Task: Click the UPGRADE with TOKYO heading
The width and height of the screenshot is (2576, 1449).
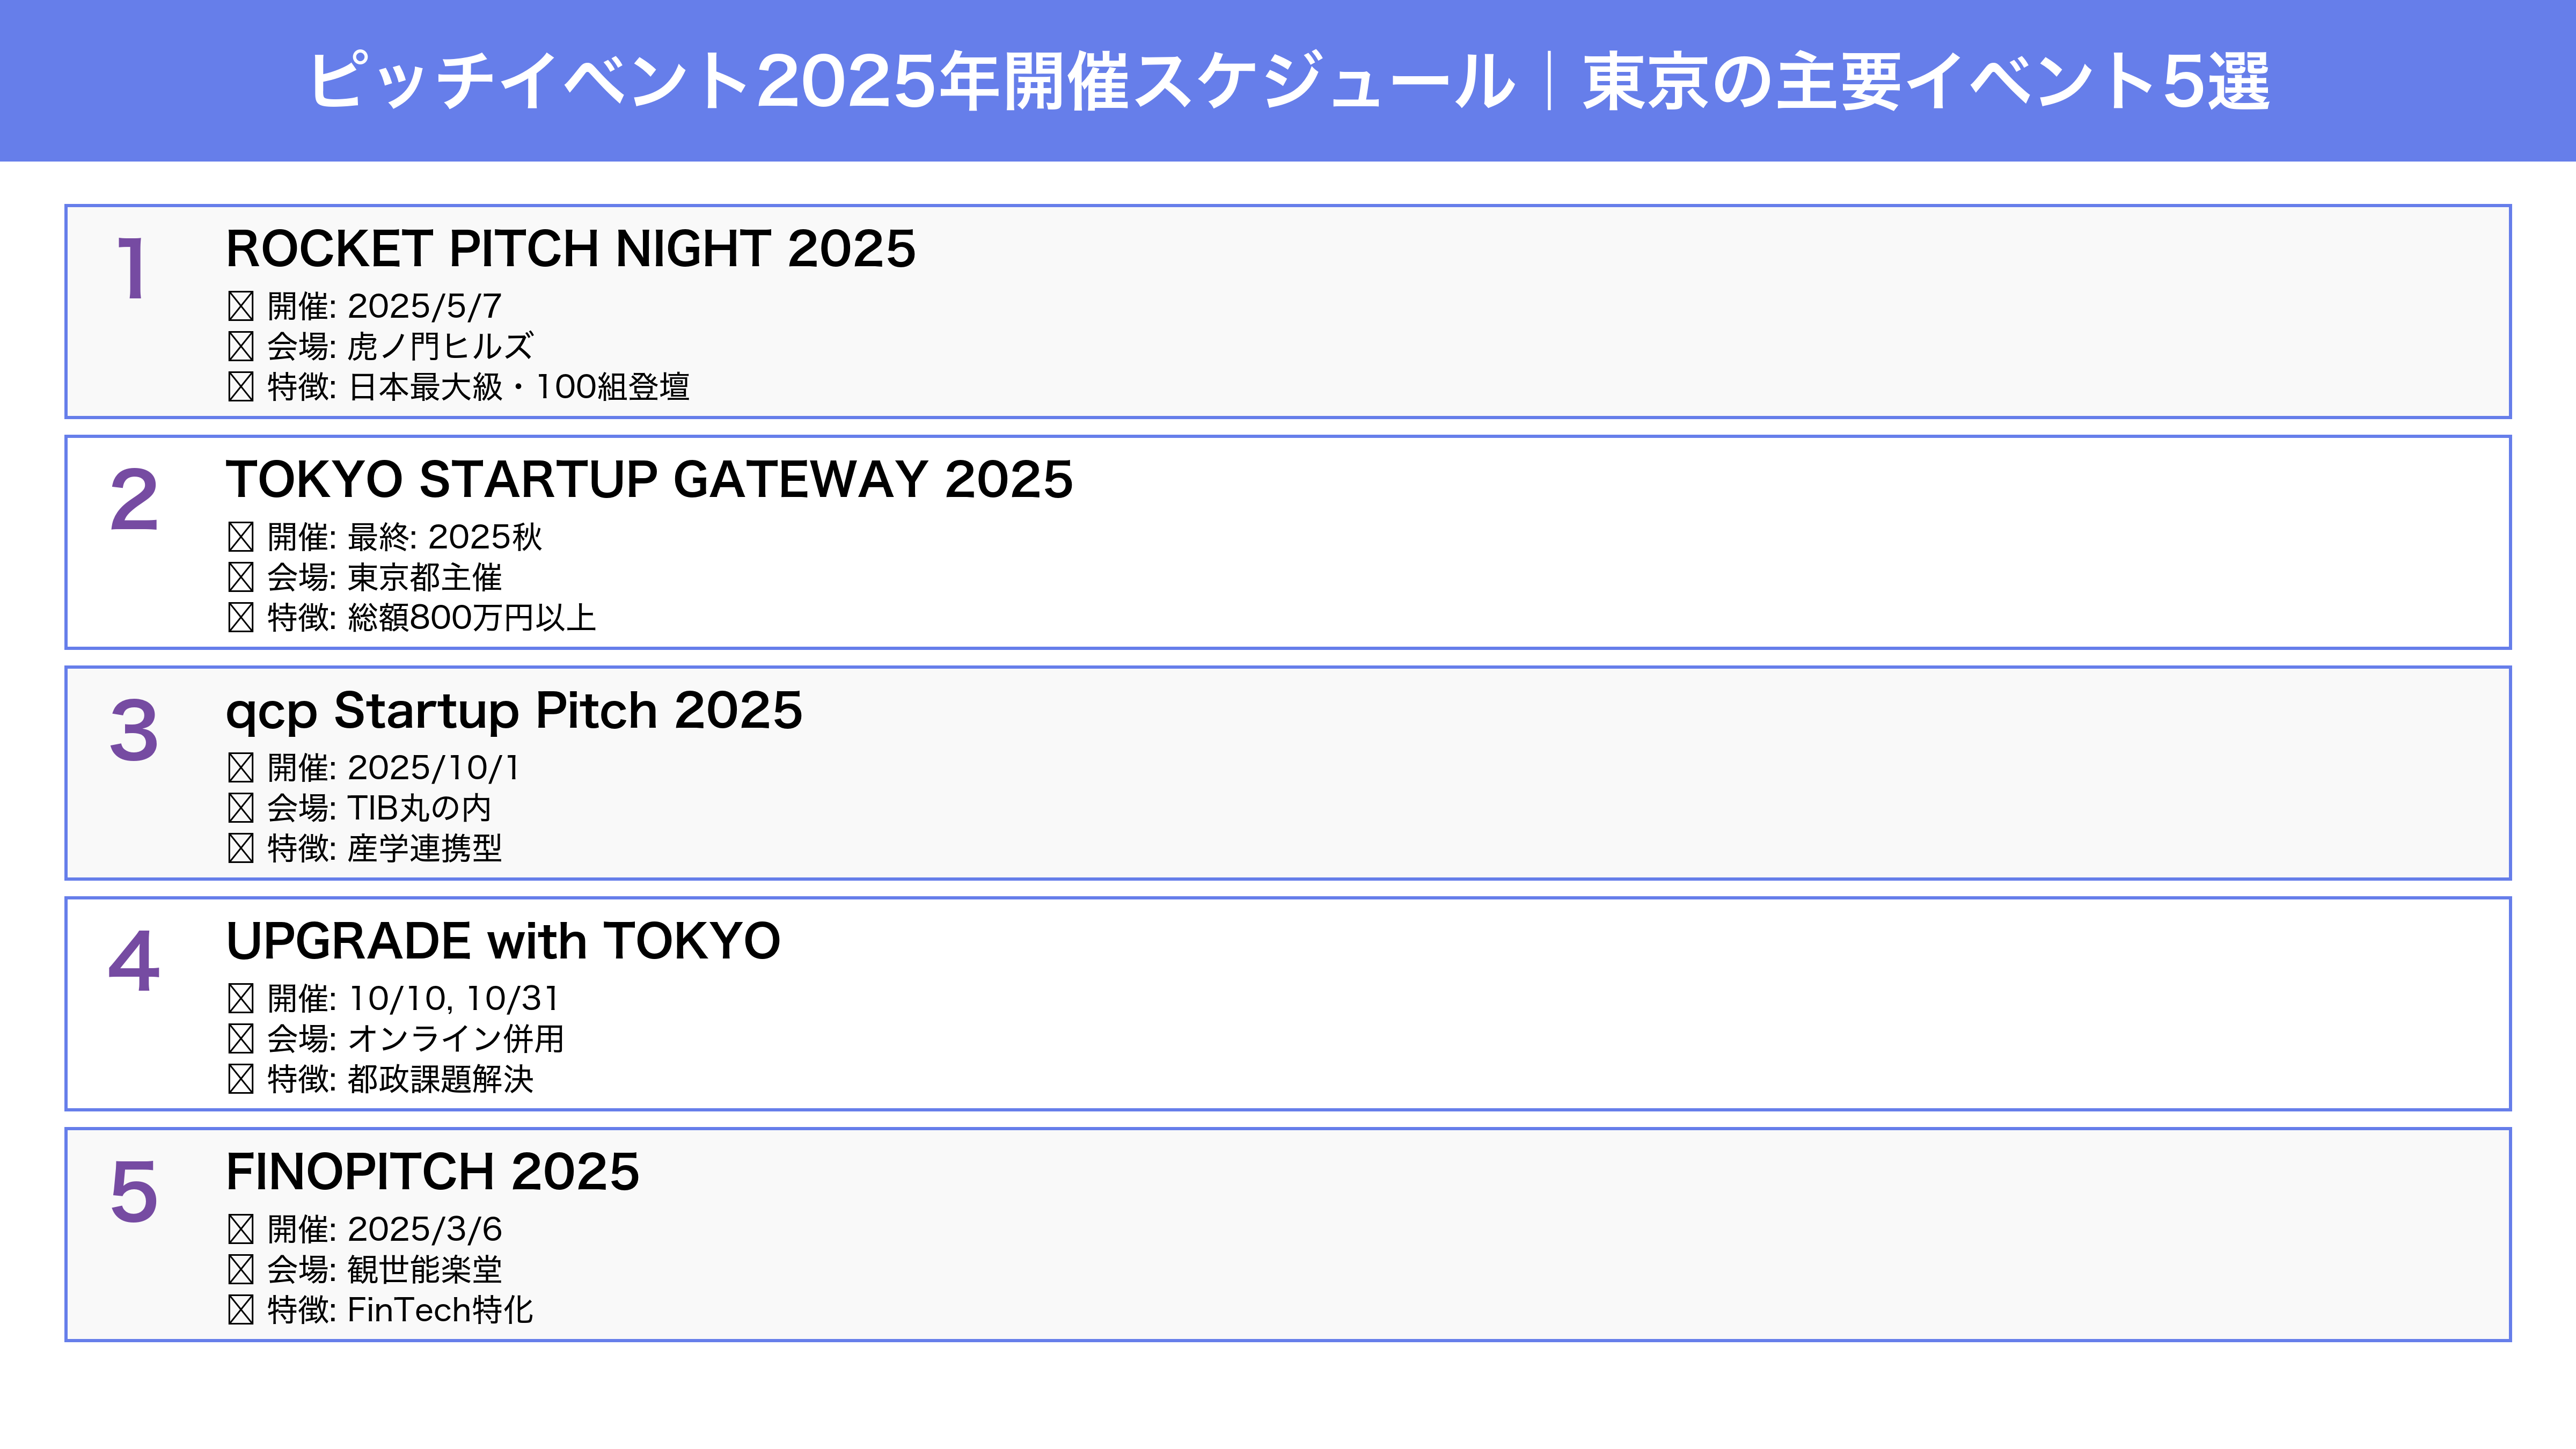Action: (503, 941)
